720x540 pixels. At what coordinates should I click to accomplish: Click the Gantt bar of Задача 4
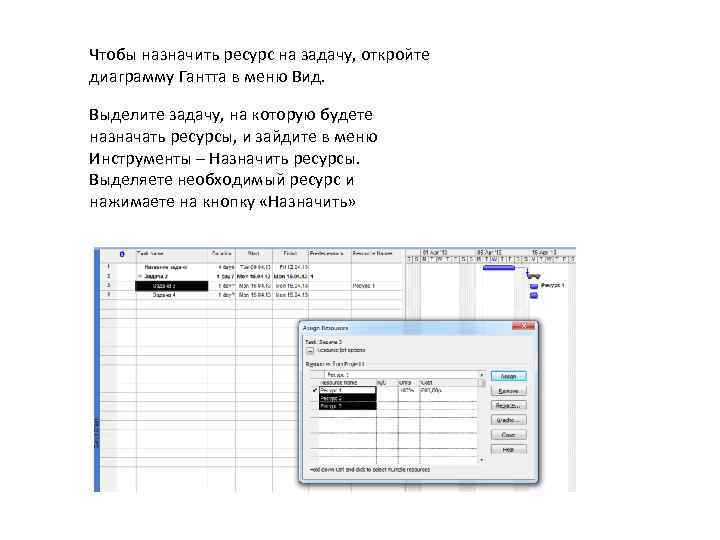[x=534, y=295]
